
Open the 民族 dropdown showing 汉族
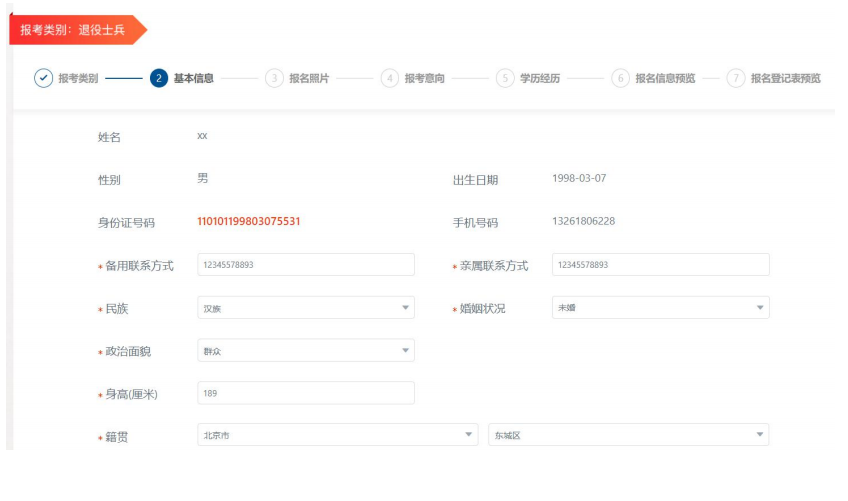tap(306, 308)
